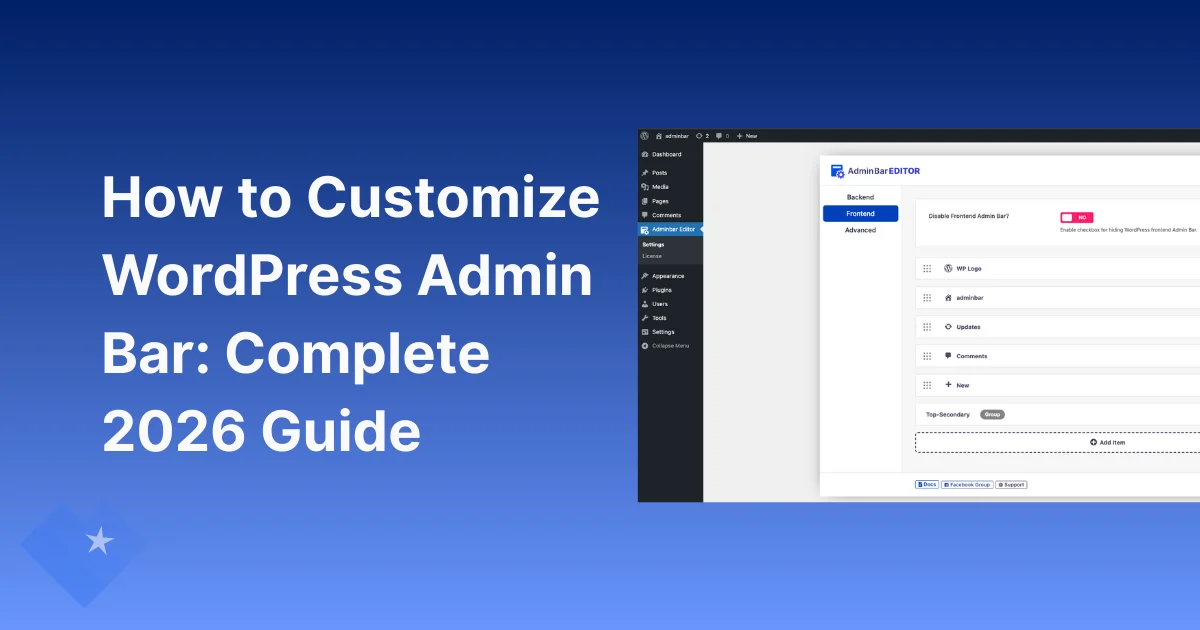Click the Add Item button
This screenshot has height=630, width=1200.
pos(1107,442)
